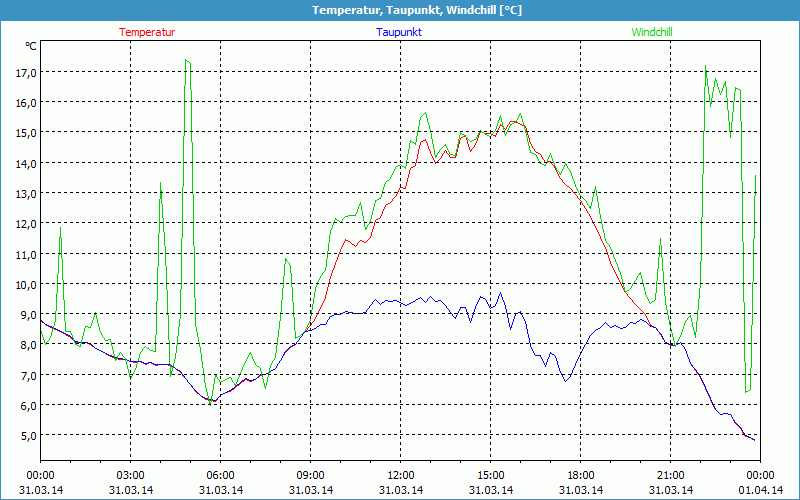Select the 12,0 y-axis label
800x500 pixels.
(26, 223)
